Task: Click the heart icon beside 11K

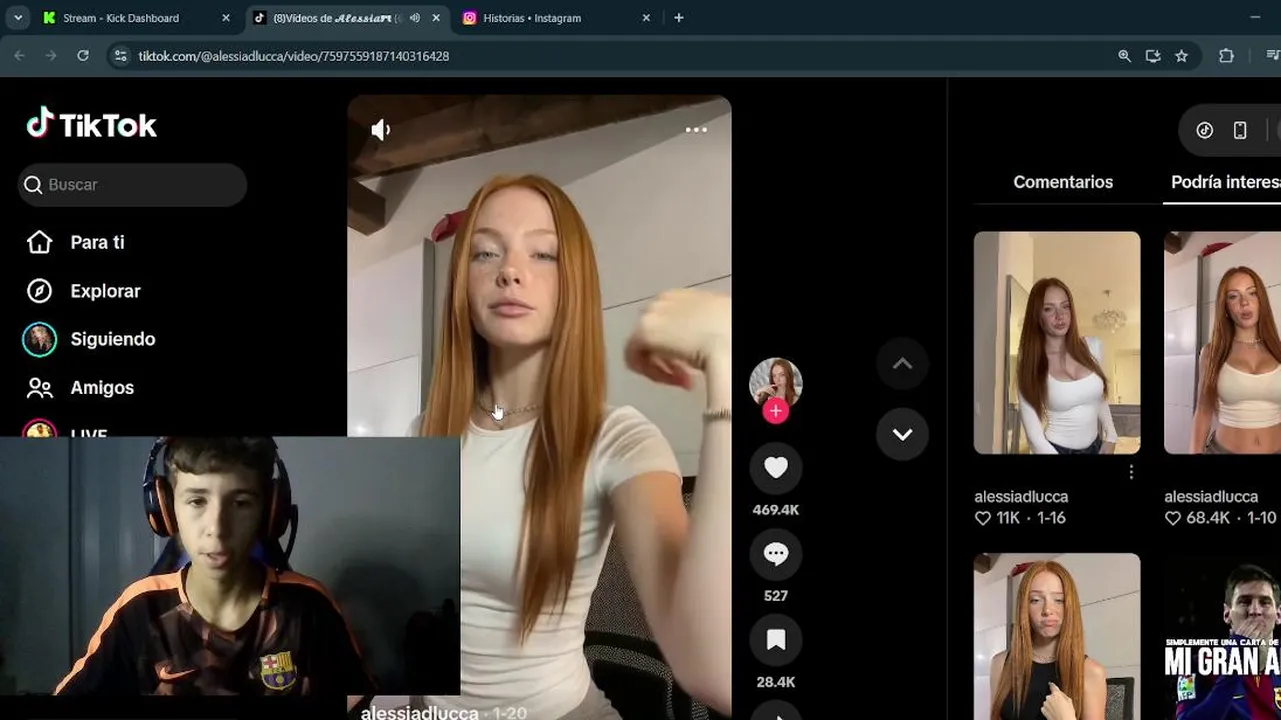Action: click(983, 518)
